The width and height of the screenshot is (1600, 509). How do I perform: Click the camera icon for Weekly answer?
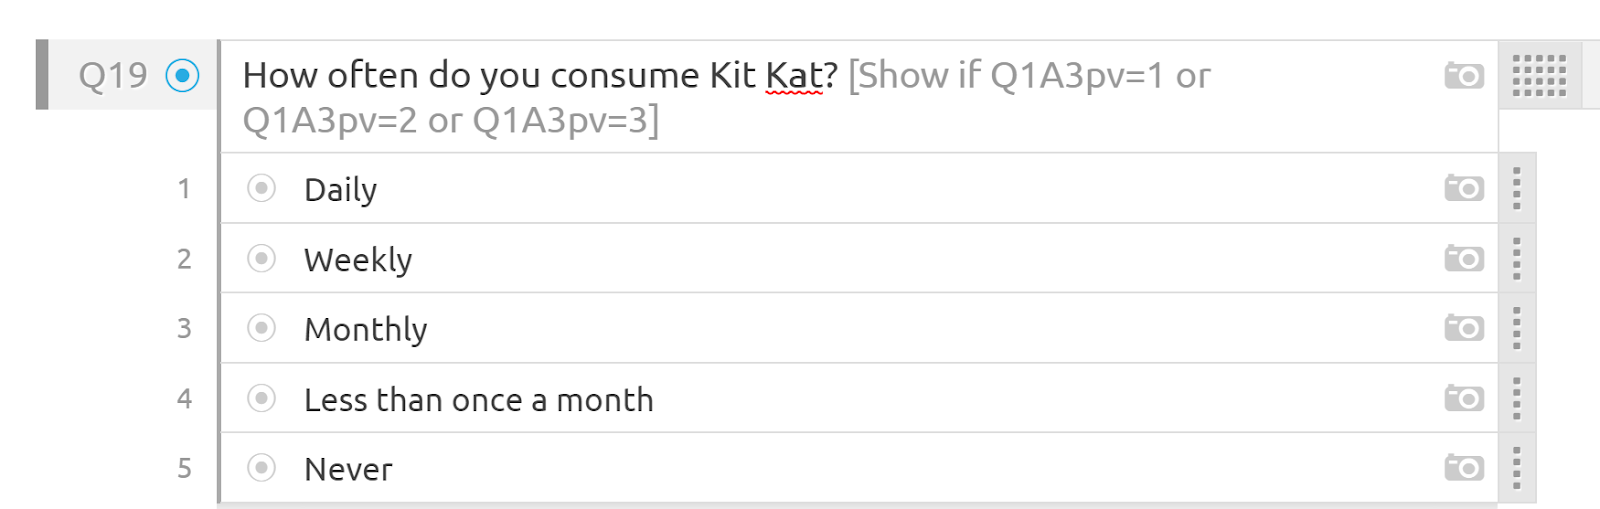[x=1464, y=259]
